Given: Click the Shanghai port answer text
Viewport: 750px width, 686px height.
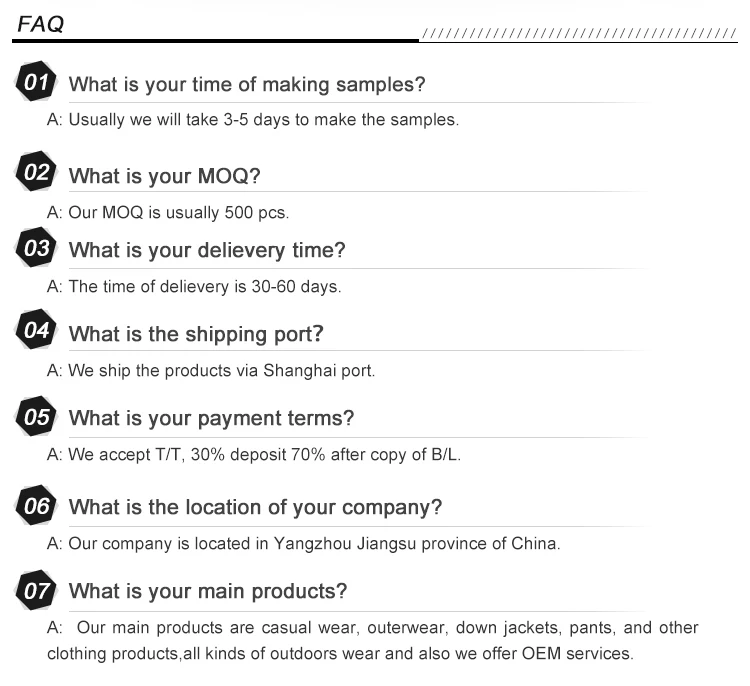Looking at the screenshot, I should (211, 371).
